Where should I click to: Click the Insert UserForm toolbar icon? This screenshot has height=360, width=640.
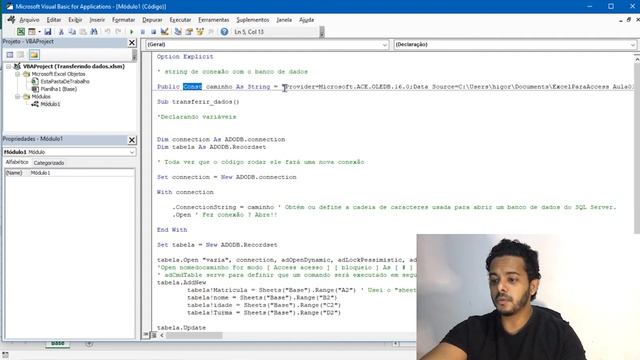coord(31,32)
